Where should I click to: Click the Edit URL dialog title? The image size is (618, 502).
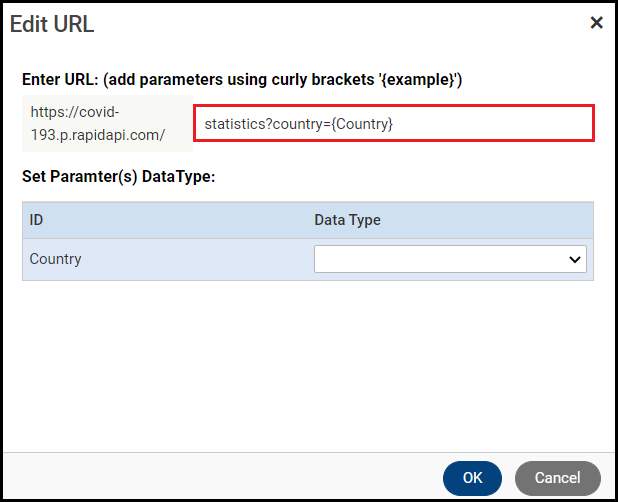52,24
